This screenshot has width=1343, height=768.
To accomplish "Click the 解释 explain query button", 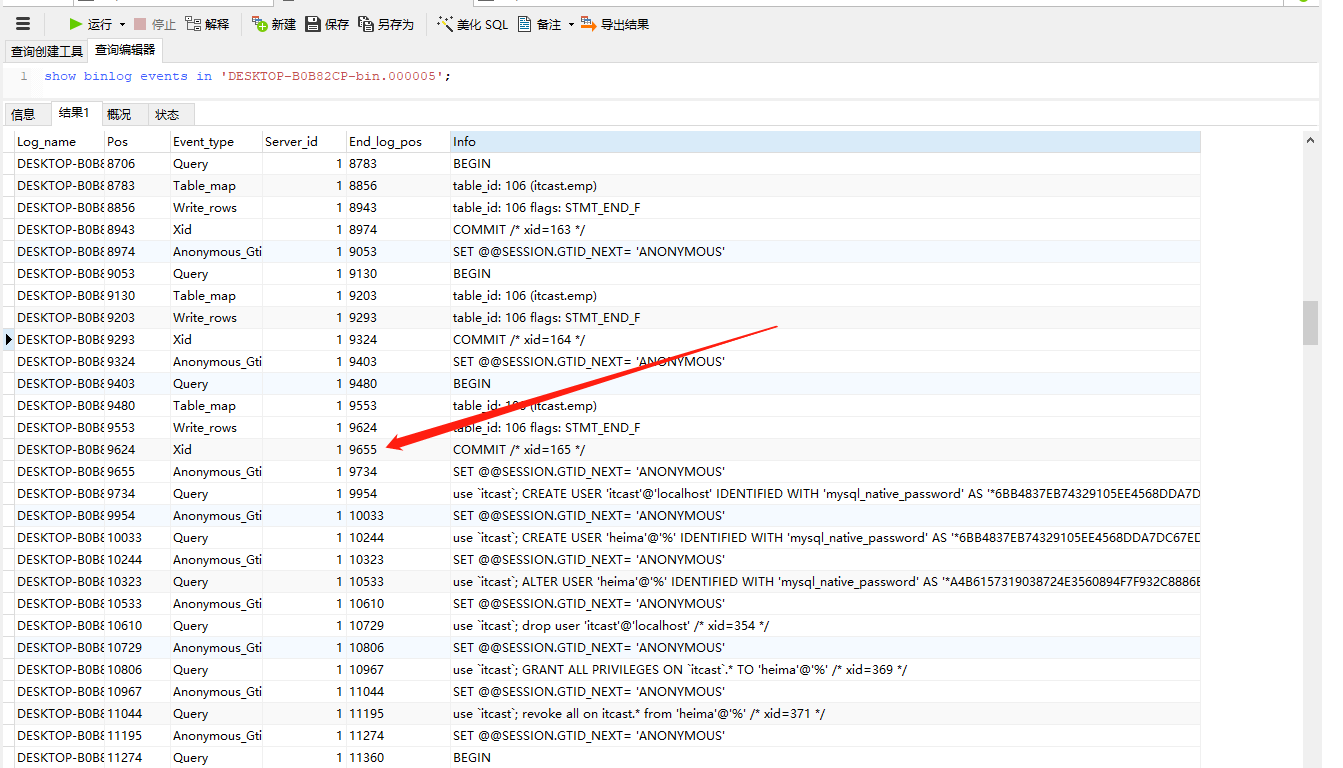I will pyautogui.click(x=207, y=24).
